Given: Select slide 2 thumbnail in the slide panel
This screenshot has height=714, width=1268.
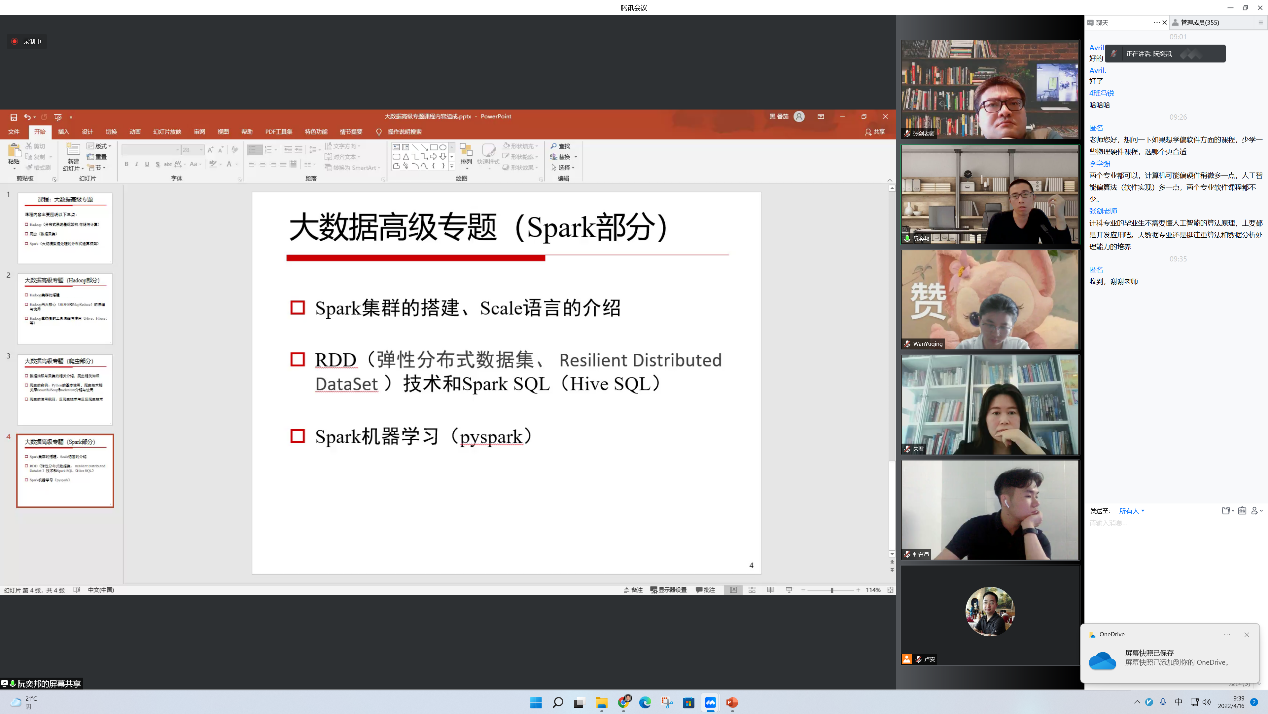Looking at the screenshot, I should pyautogui.click(x=65, y=309).
